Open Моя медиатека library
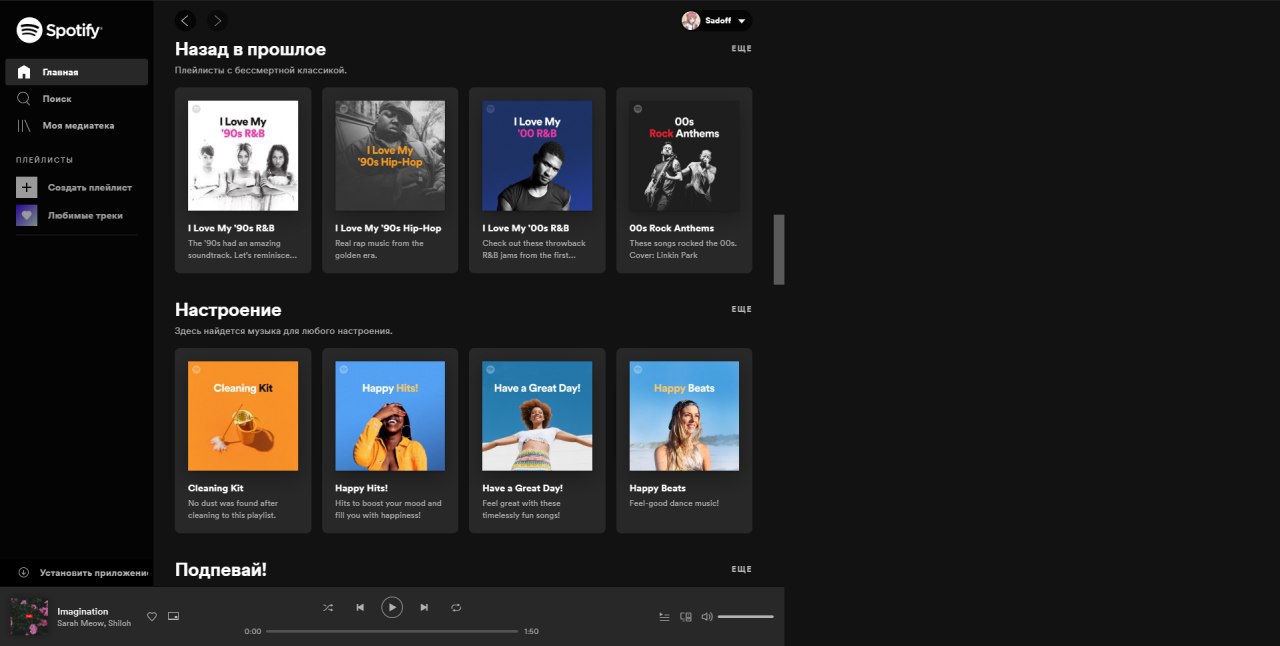Image resolution: width=1280 pixels, height=646 pixels. pos(76,126)
